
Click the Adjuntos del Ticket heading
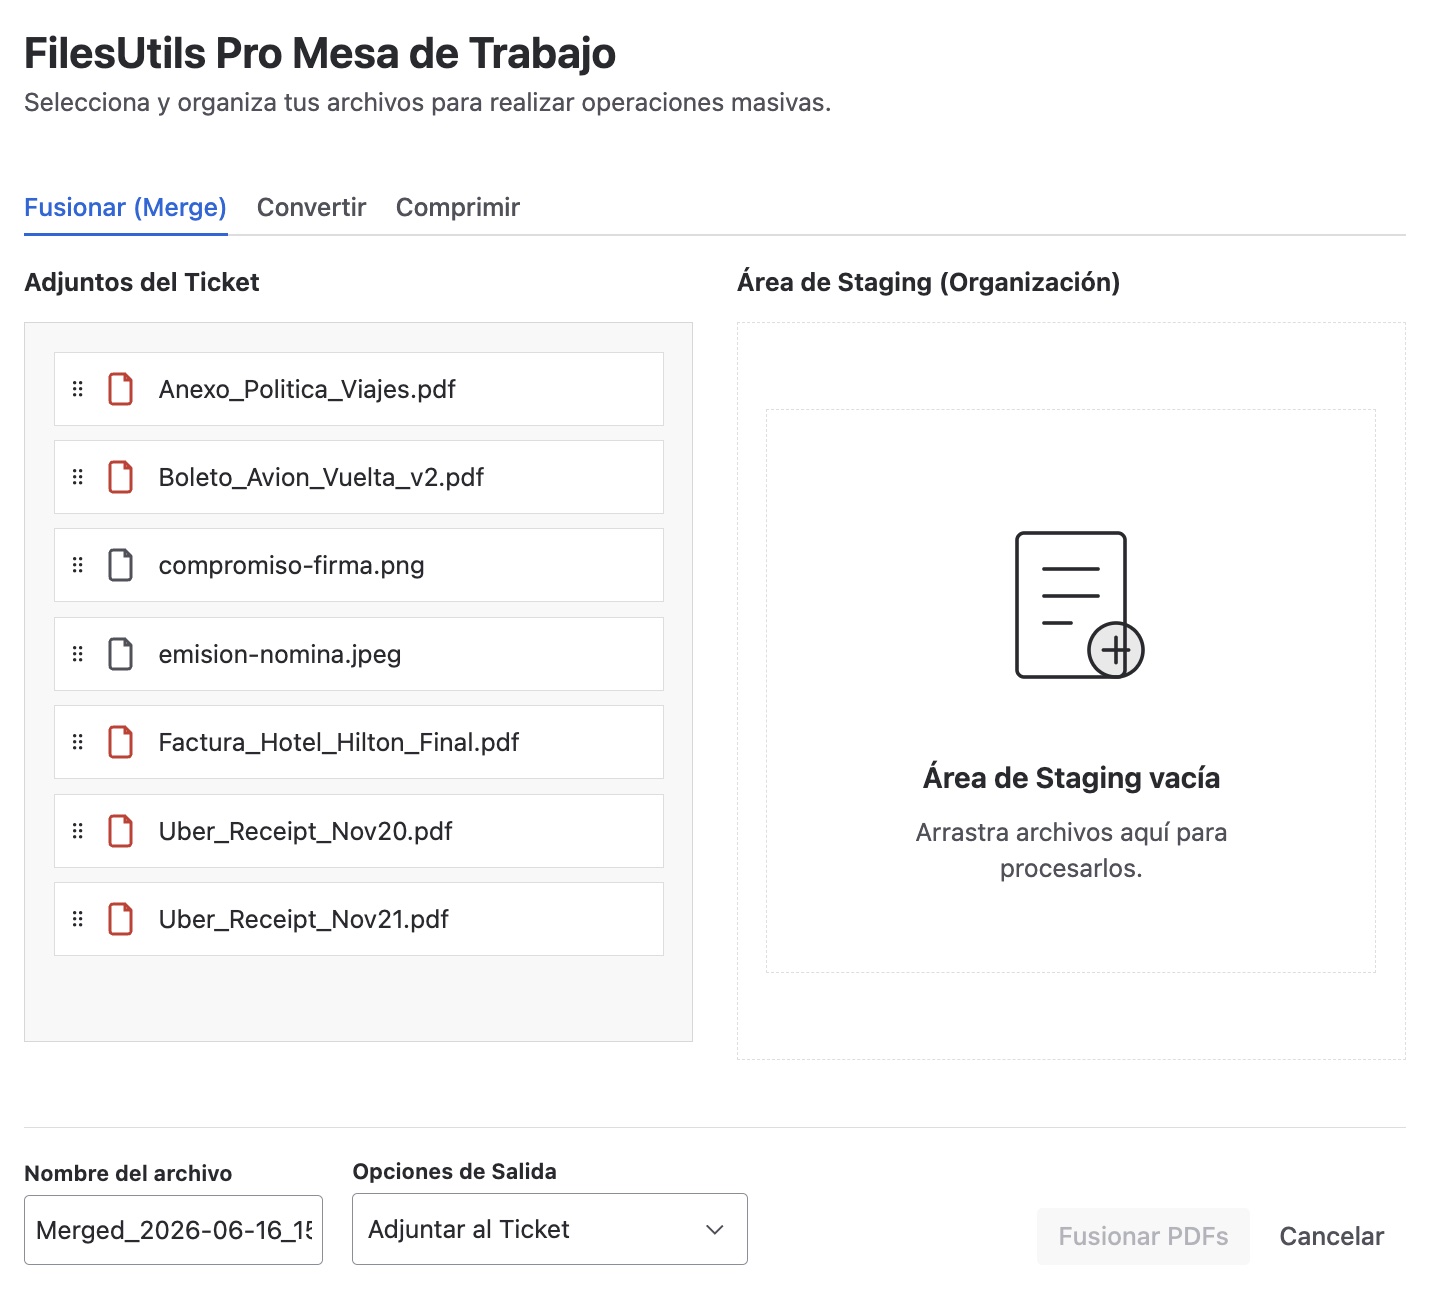[141, 282]
